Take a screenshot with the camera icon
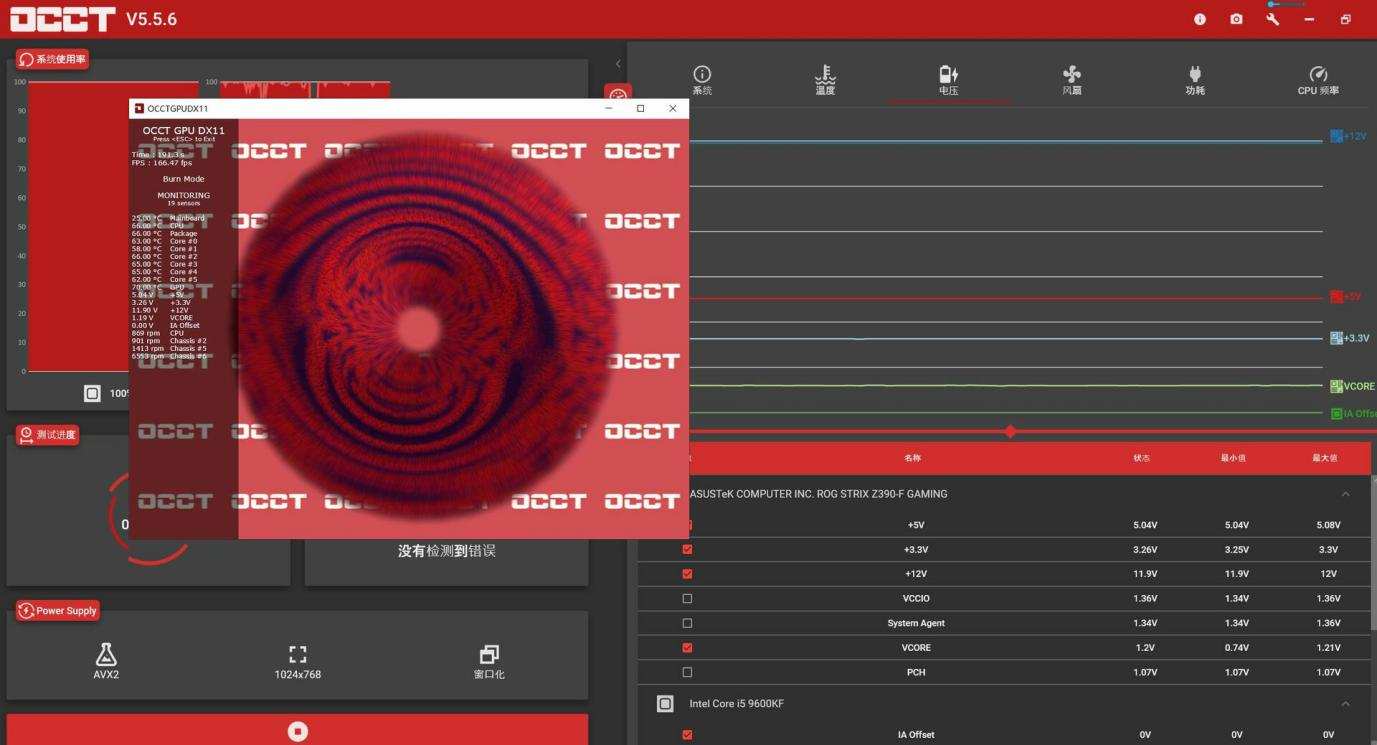1377x745 pixels. coord(1236,19)
